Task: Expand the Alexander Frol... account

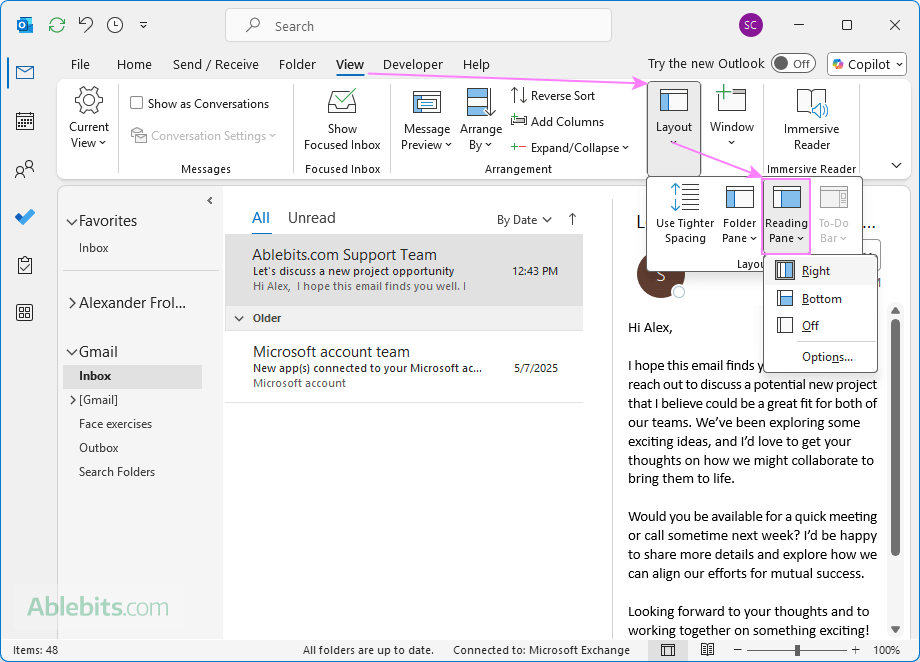Action: pos(72,303)
